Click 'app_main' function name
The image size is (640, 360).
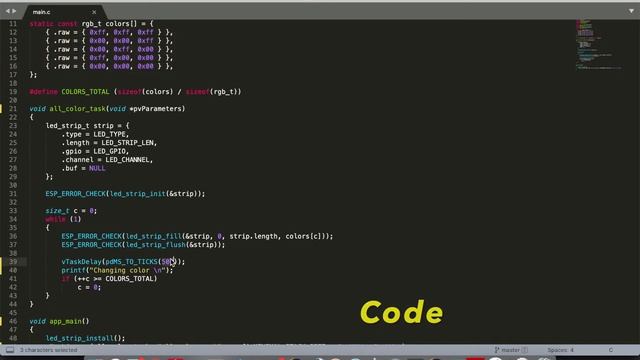coord(65,321)
